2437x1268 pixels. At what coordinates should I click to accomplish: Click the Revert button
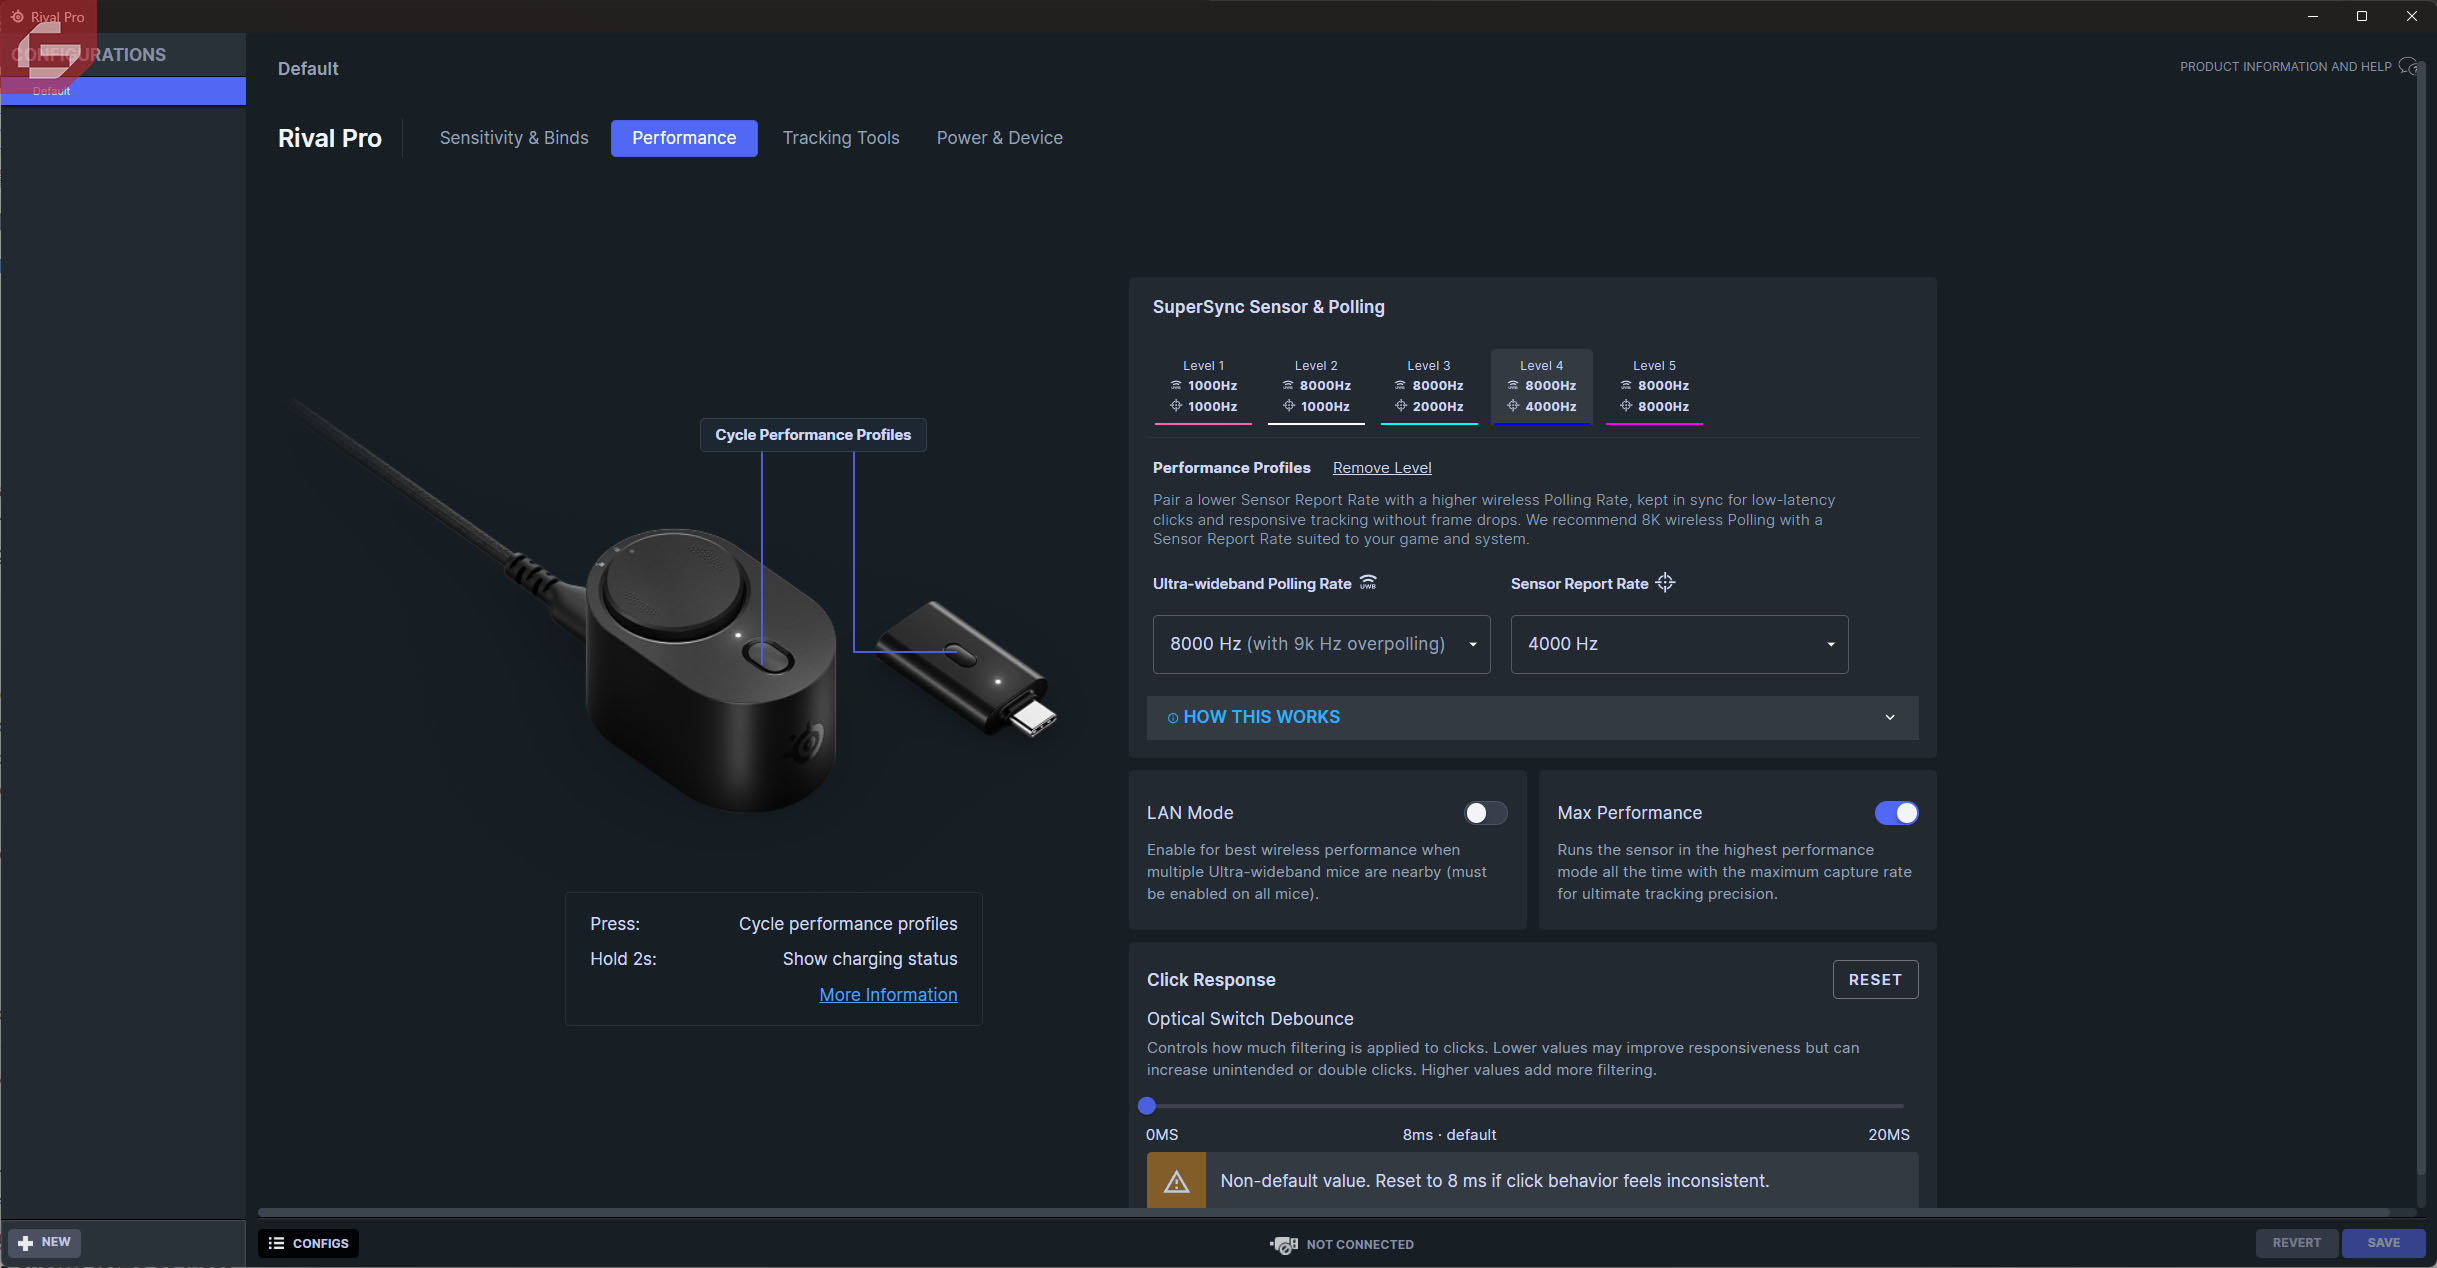click(2296, 1243)
